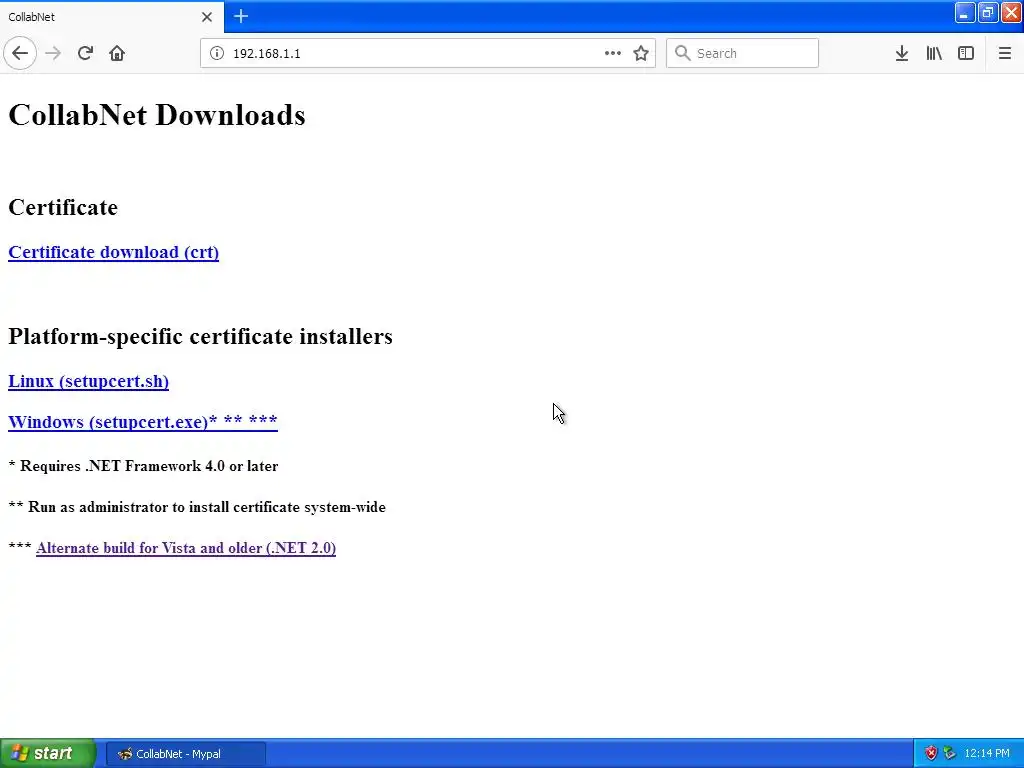Restore down the browser window

[x=987, y=12]
